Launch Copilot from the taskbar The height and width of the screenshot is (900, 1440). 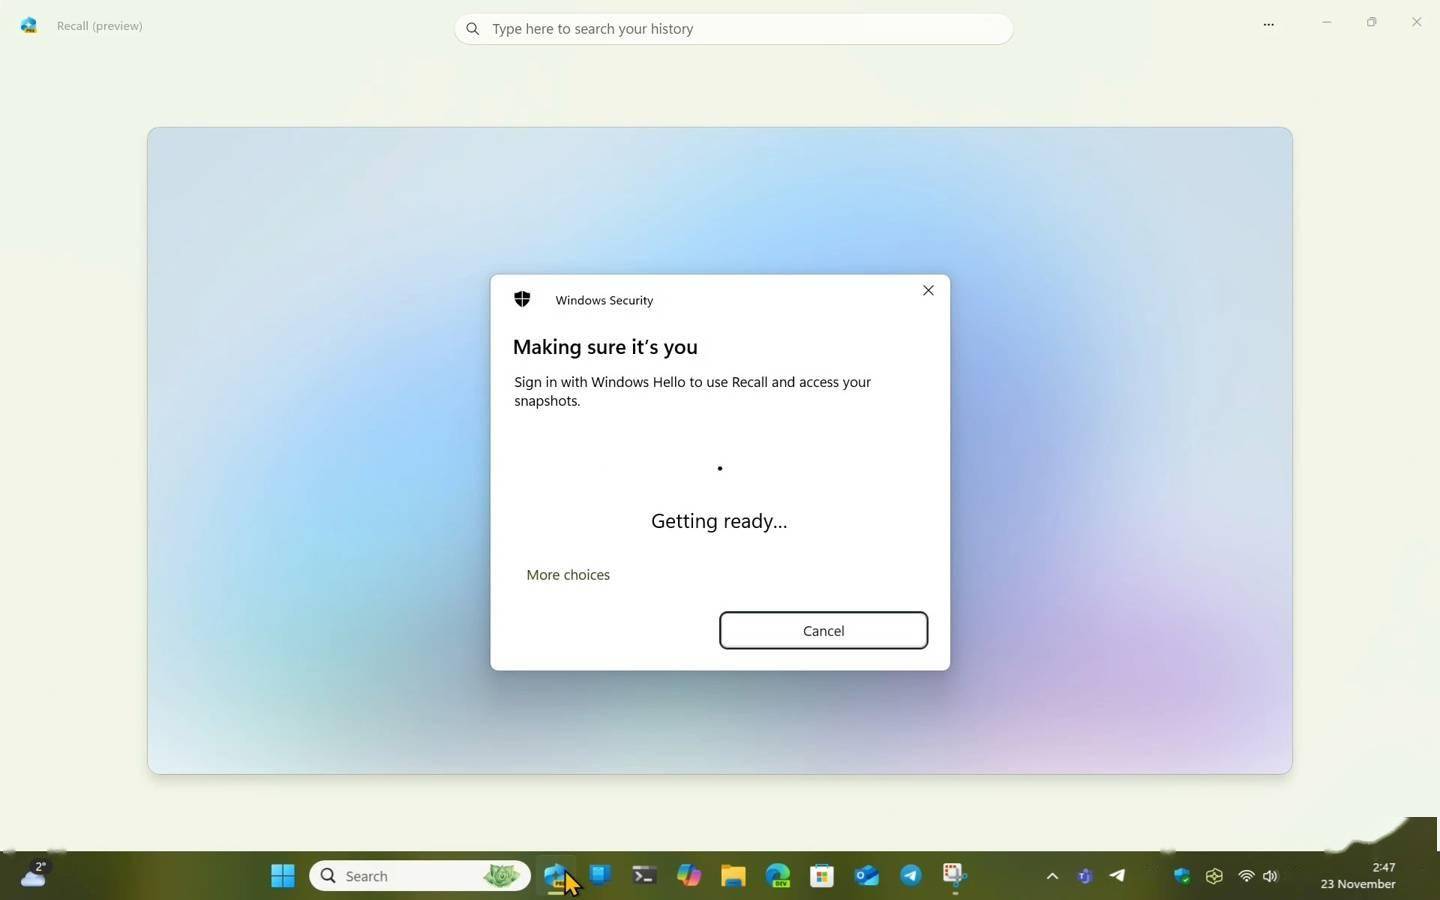689,876
